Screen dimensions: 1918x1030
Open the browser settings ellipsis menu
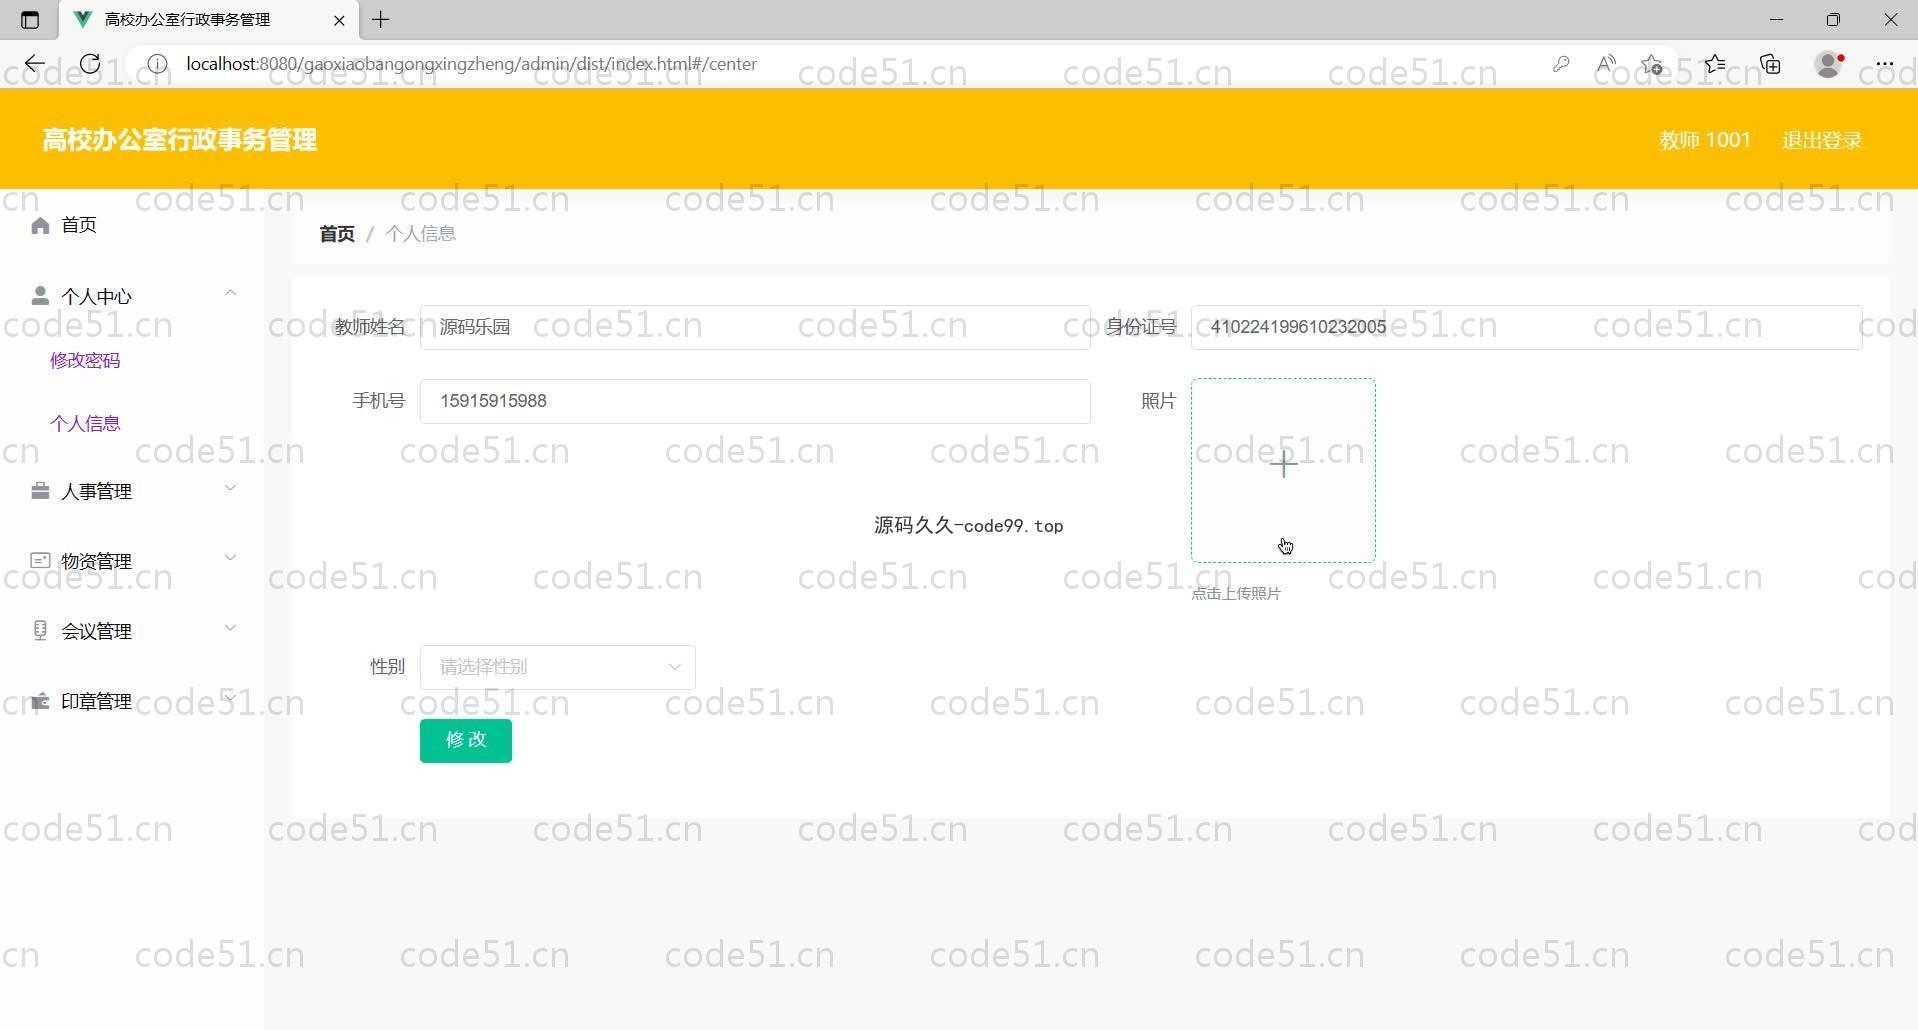1884,64
